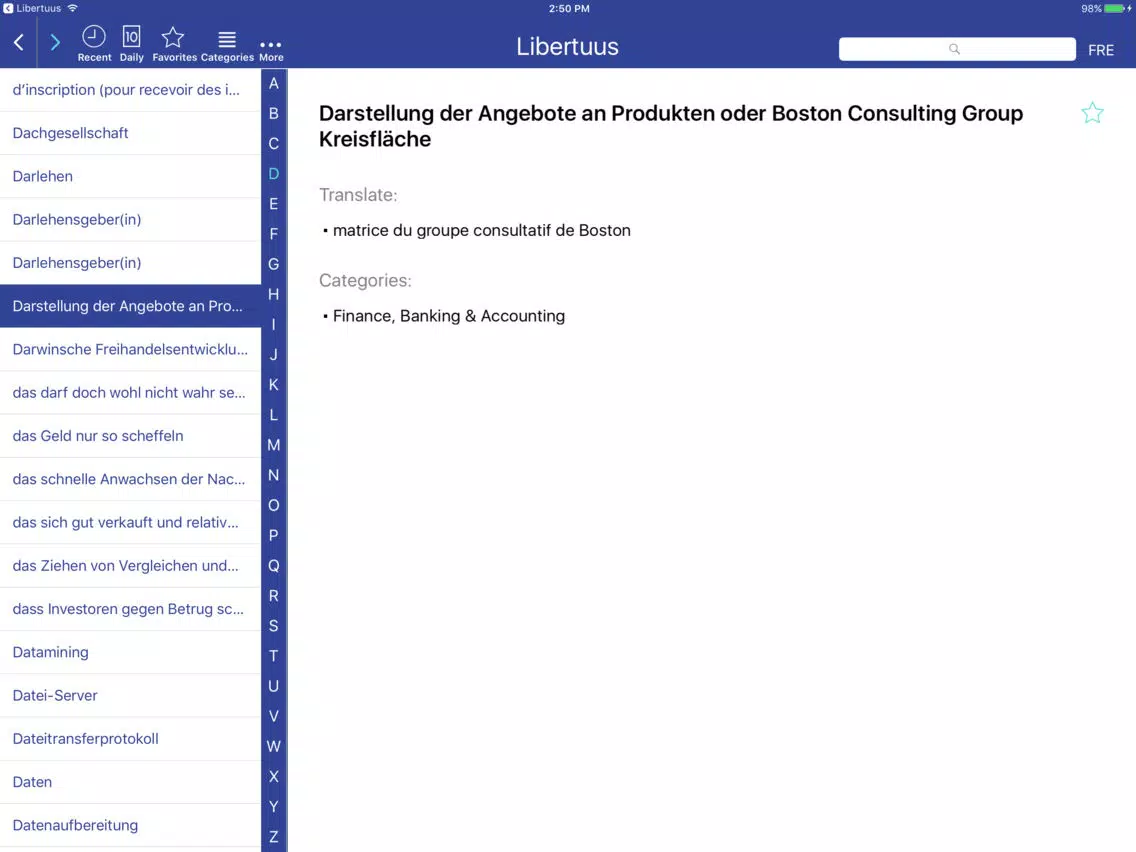
Task: Open the 'Darlehen' entry
Action: (130, 176)
